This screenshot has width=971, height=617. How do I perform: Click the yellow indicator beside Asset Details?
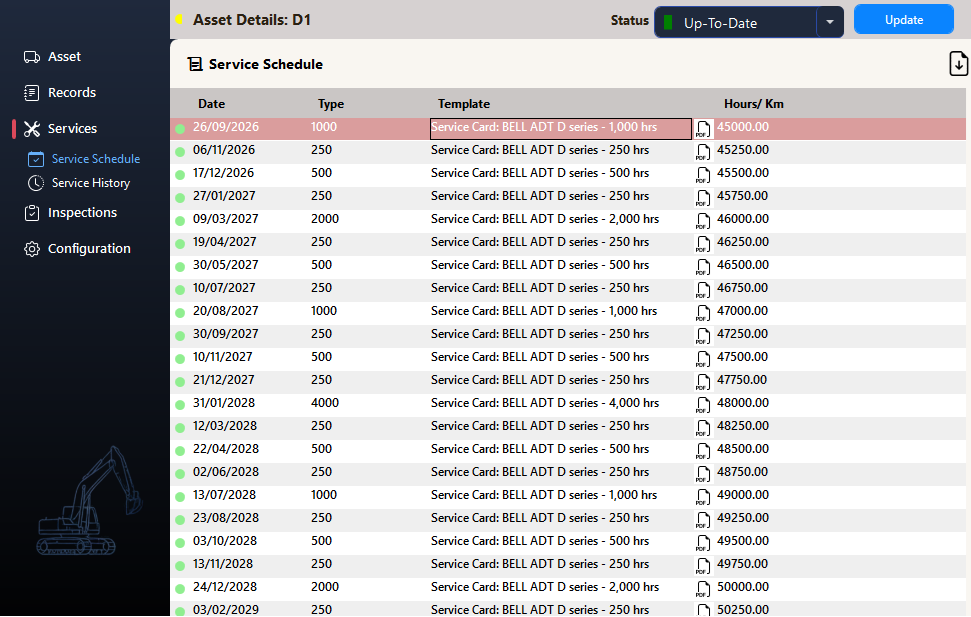pyautogui.click(x=179, y=19)
